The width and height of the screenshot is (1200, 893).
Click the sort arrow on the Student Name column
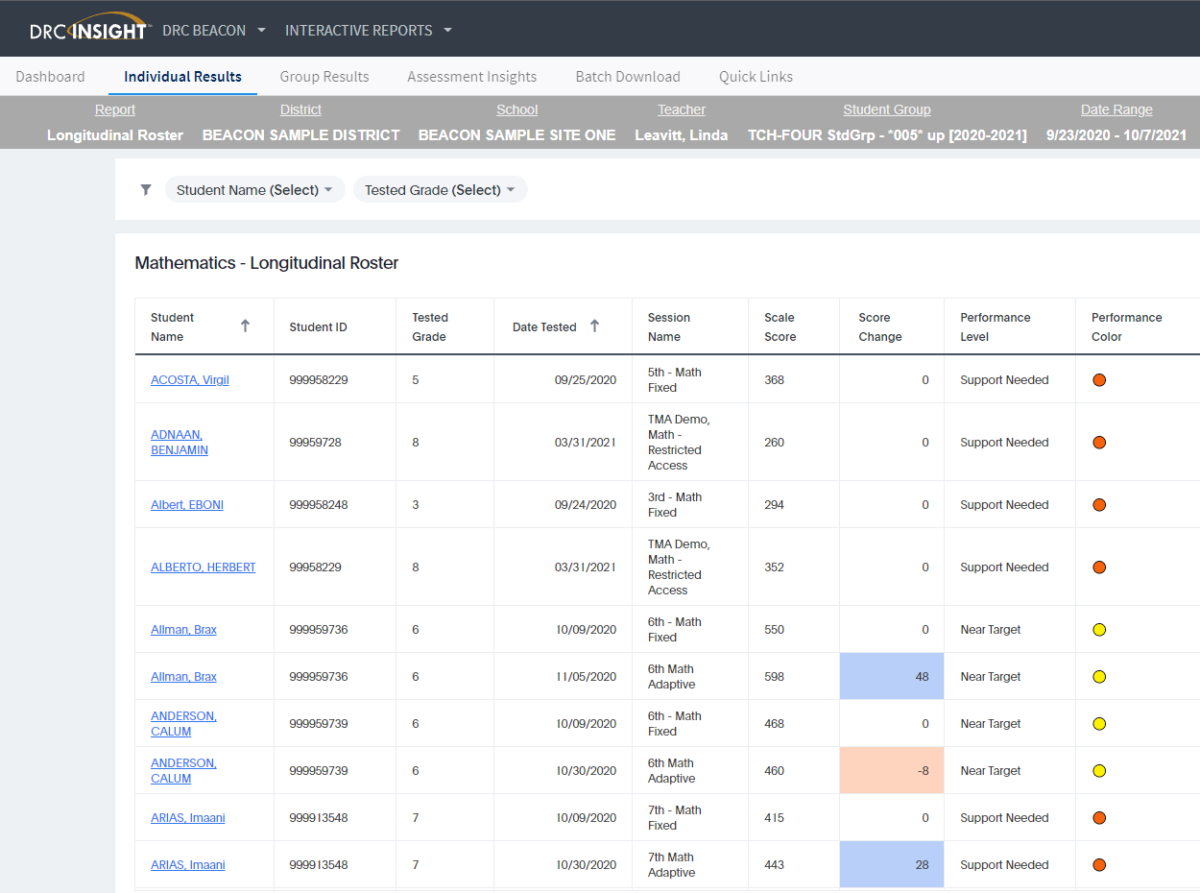pos(245,326)
